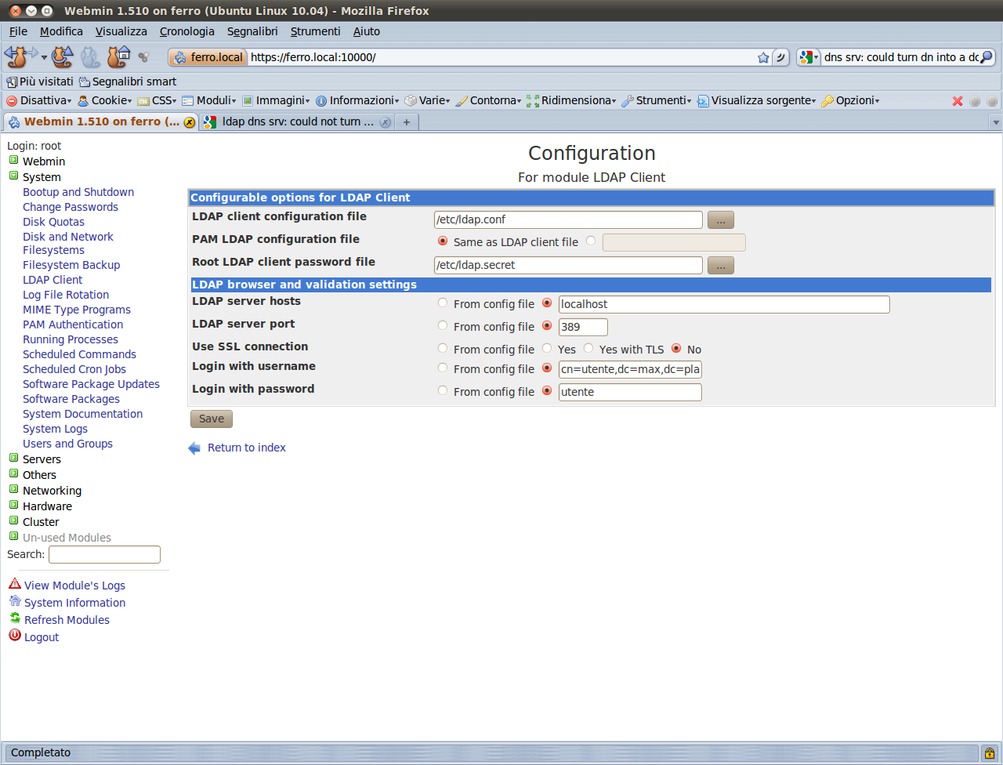Open the CSS dropdown menu
Viewport: 1003px width, 765px height.
click(x=157, y=101)
